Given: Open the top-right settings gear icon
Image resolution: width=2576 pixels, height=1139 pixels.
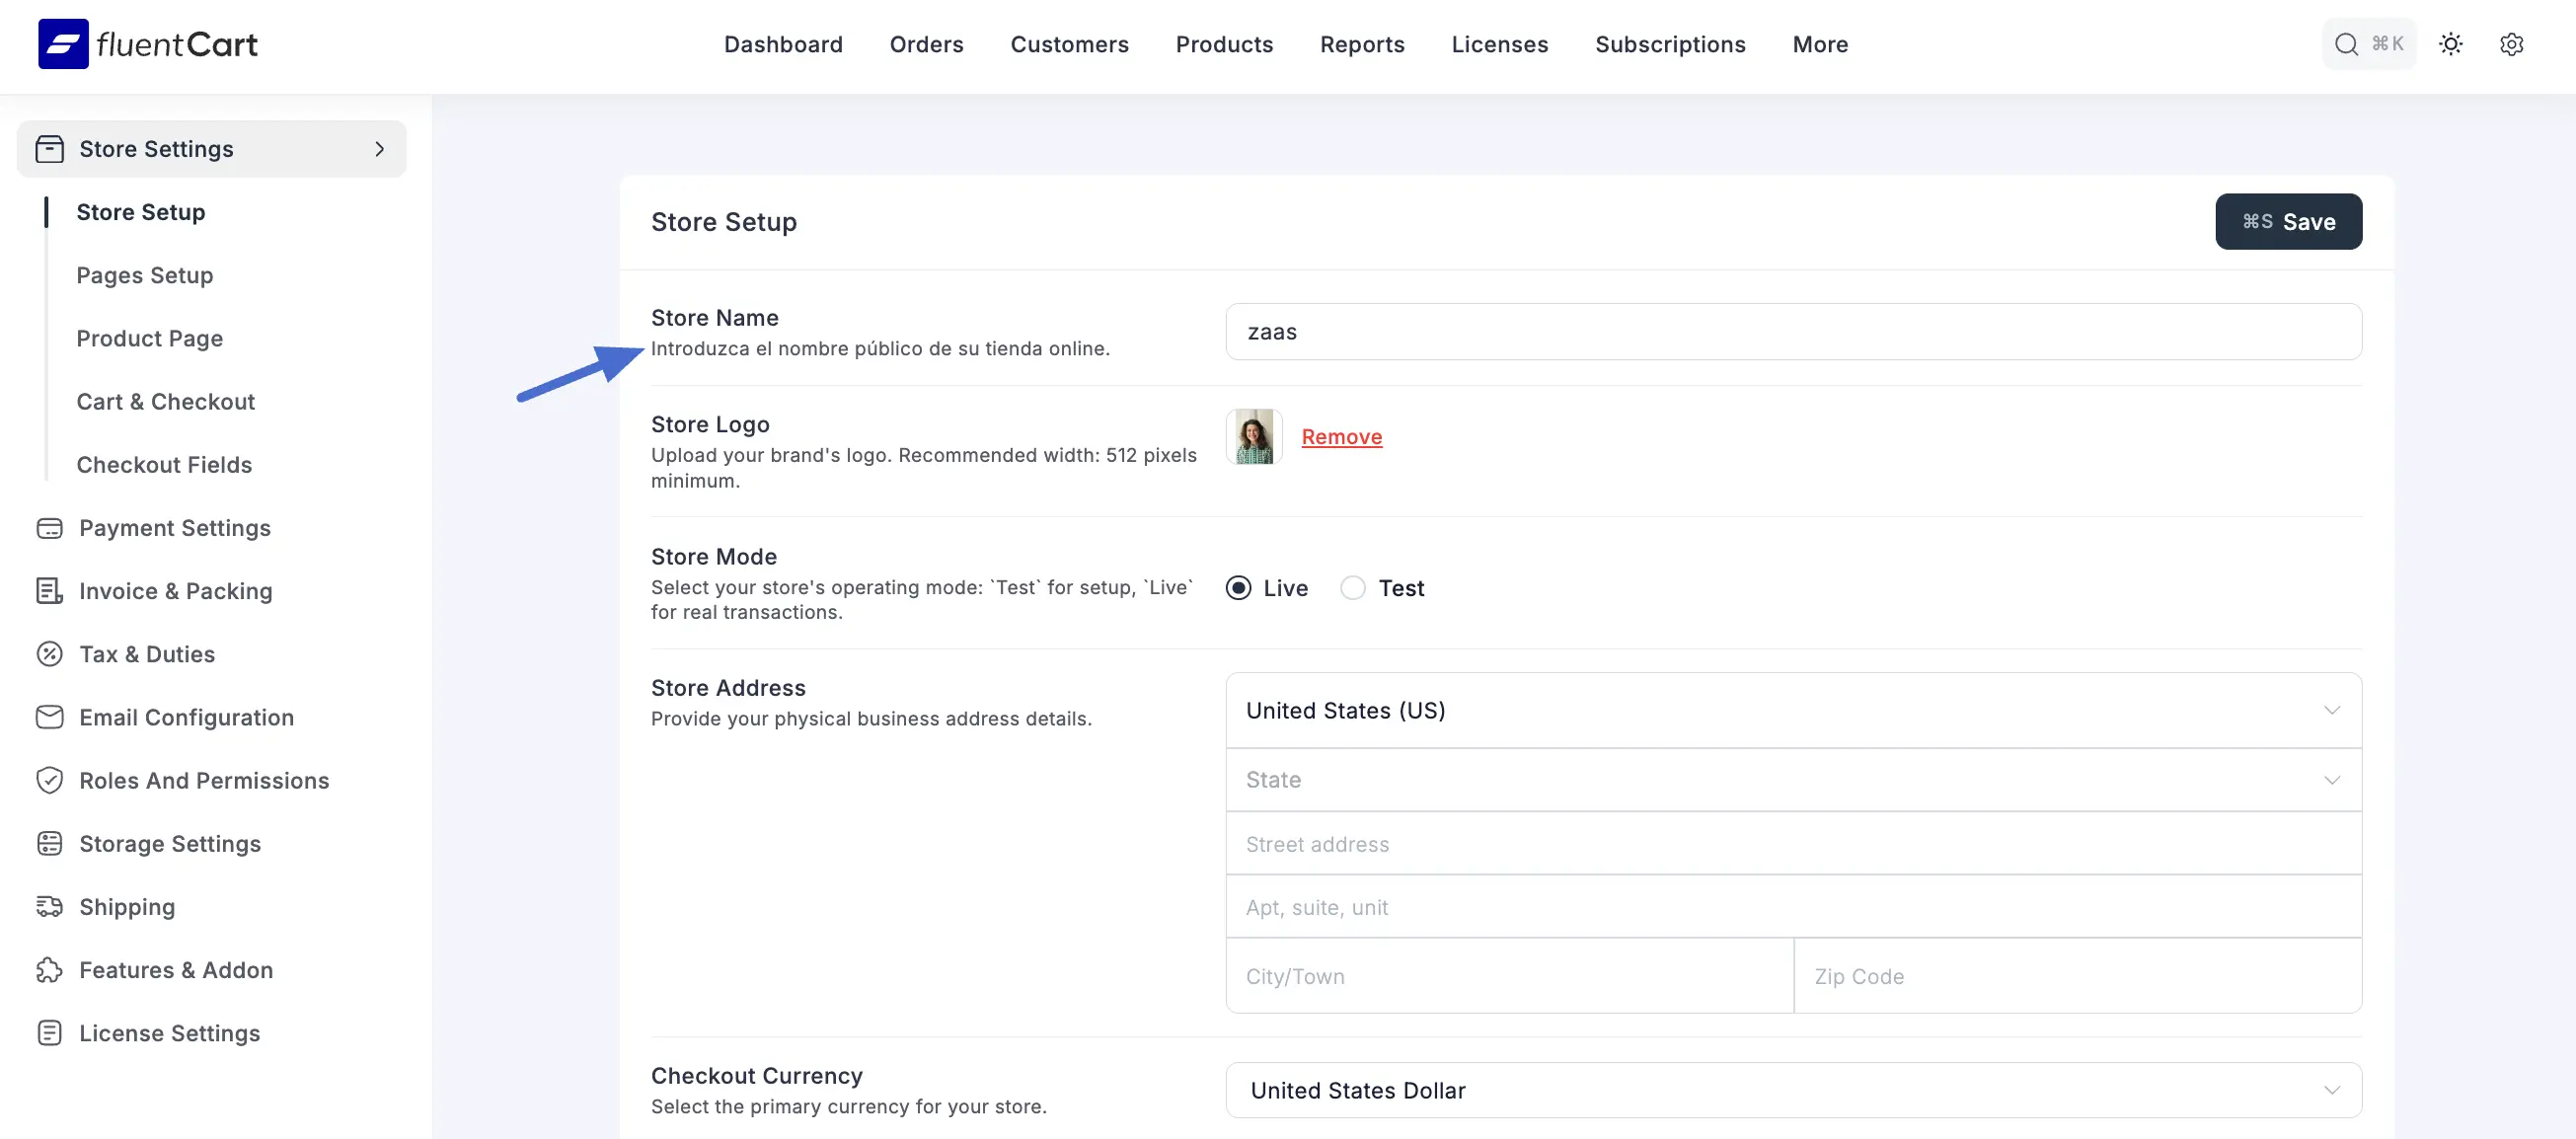Looking at the screenshot, I should coord(2511,44).
